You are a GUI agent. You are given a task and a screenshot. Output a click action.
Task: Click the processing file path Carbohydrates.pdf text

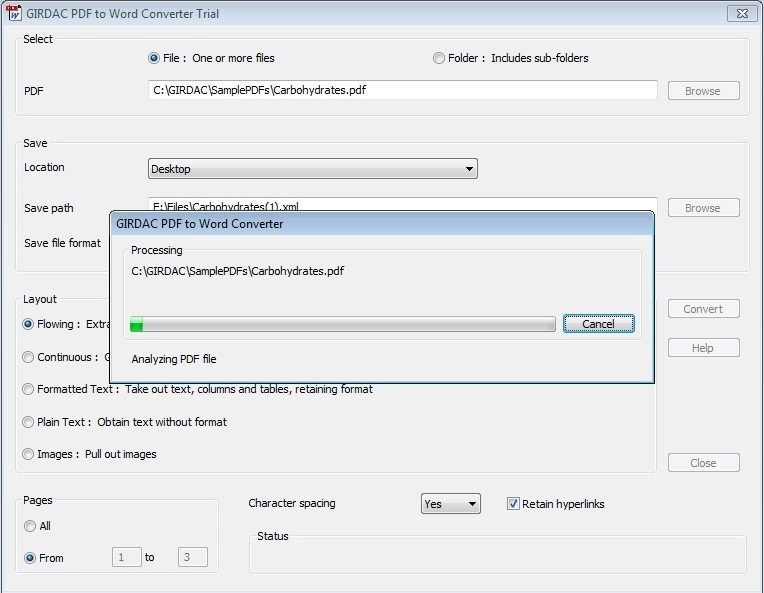[x=237, y=271]
